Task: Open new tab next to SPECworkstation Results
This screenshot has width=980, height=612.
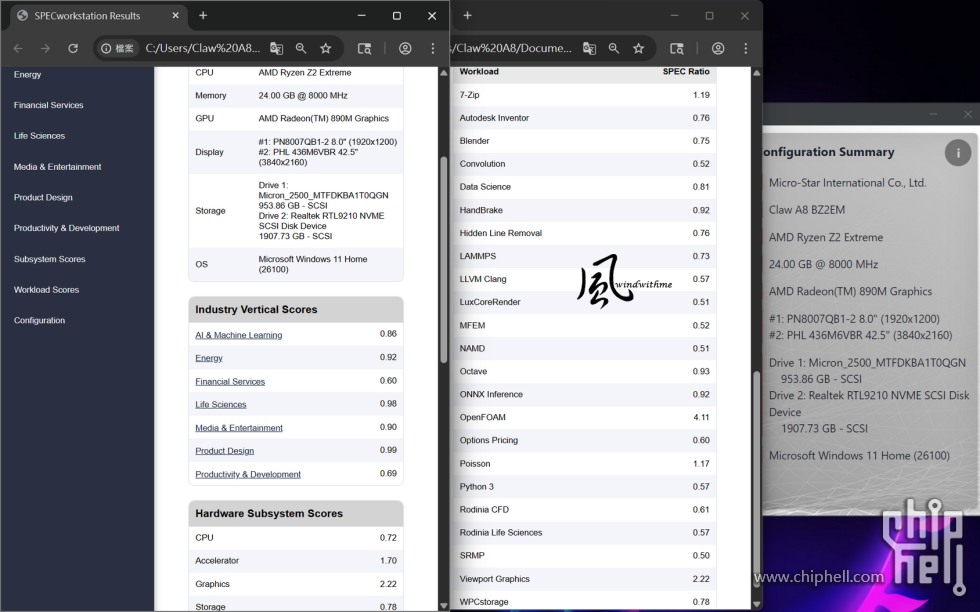Action: 203,16
